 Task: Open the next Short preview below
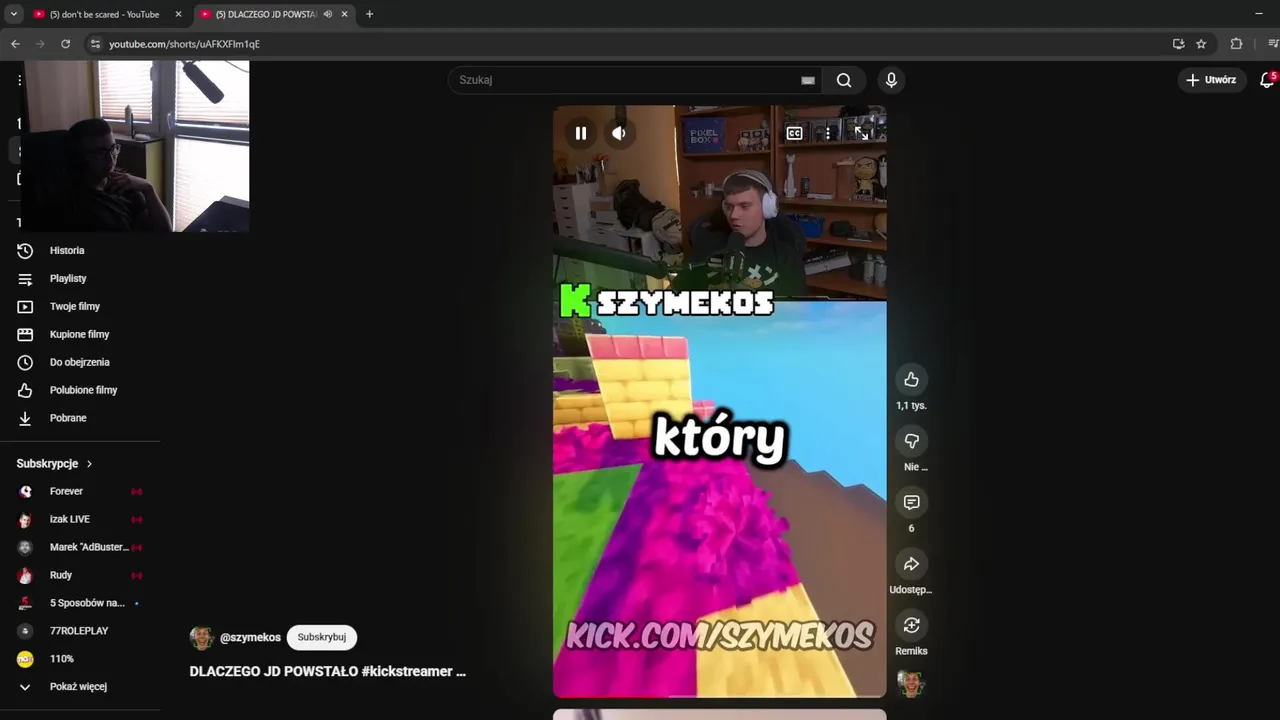pyautogui.click(x=719, y=714)
